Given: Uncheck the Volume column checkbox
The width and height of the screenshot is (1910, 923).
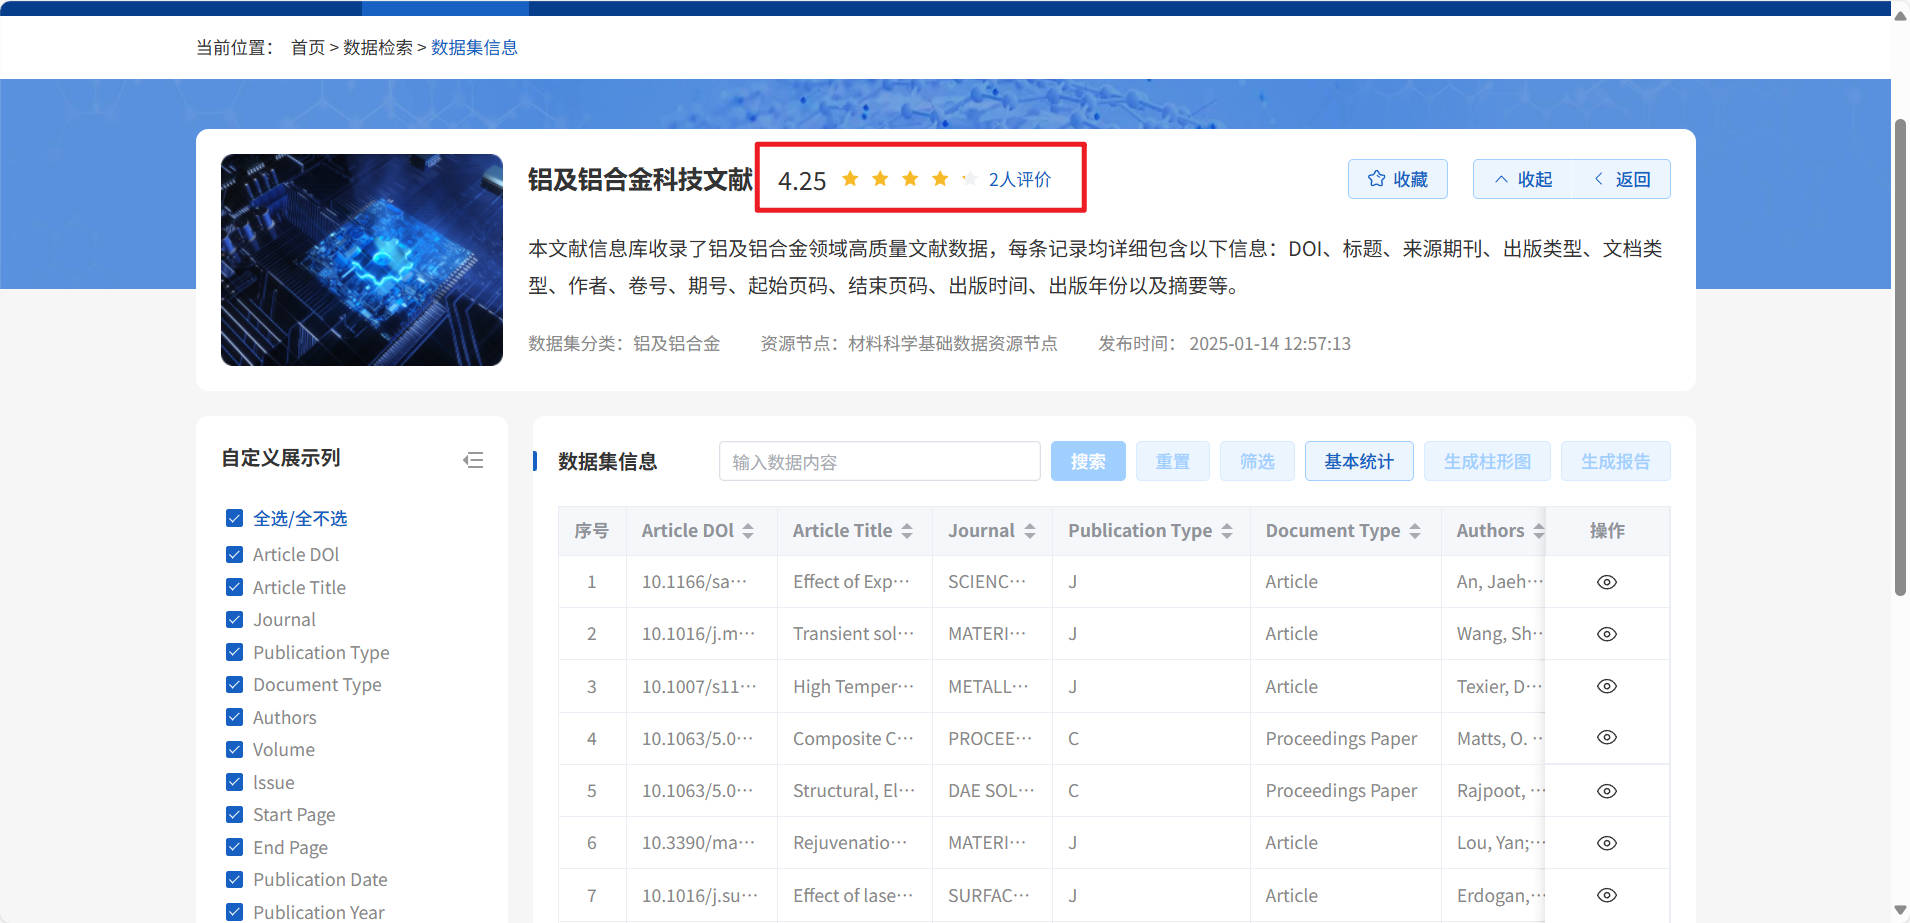Looking at the screenshot, I should (235, 750).
